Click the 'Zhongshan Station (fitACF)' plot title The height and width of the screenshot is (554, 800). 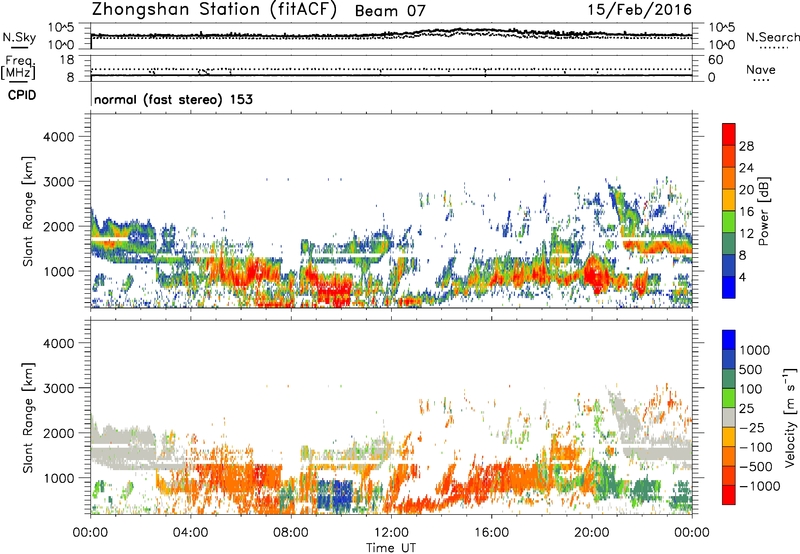coord(214,10)
